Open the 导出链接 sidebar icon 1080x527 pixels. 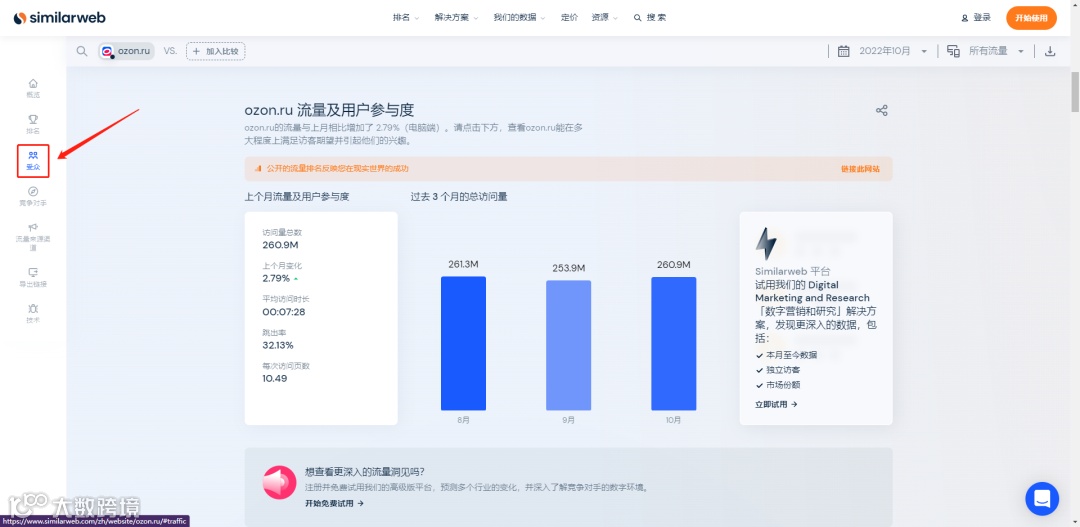coord(33,277)
